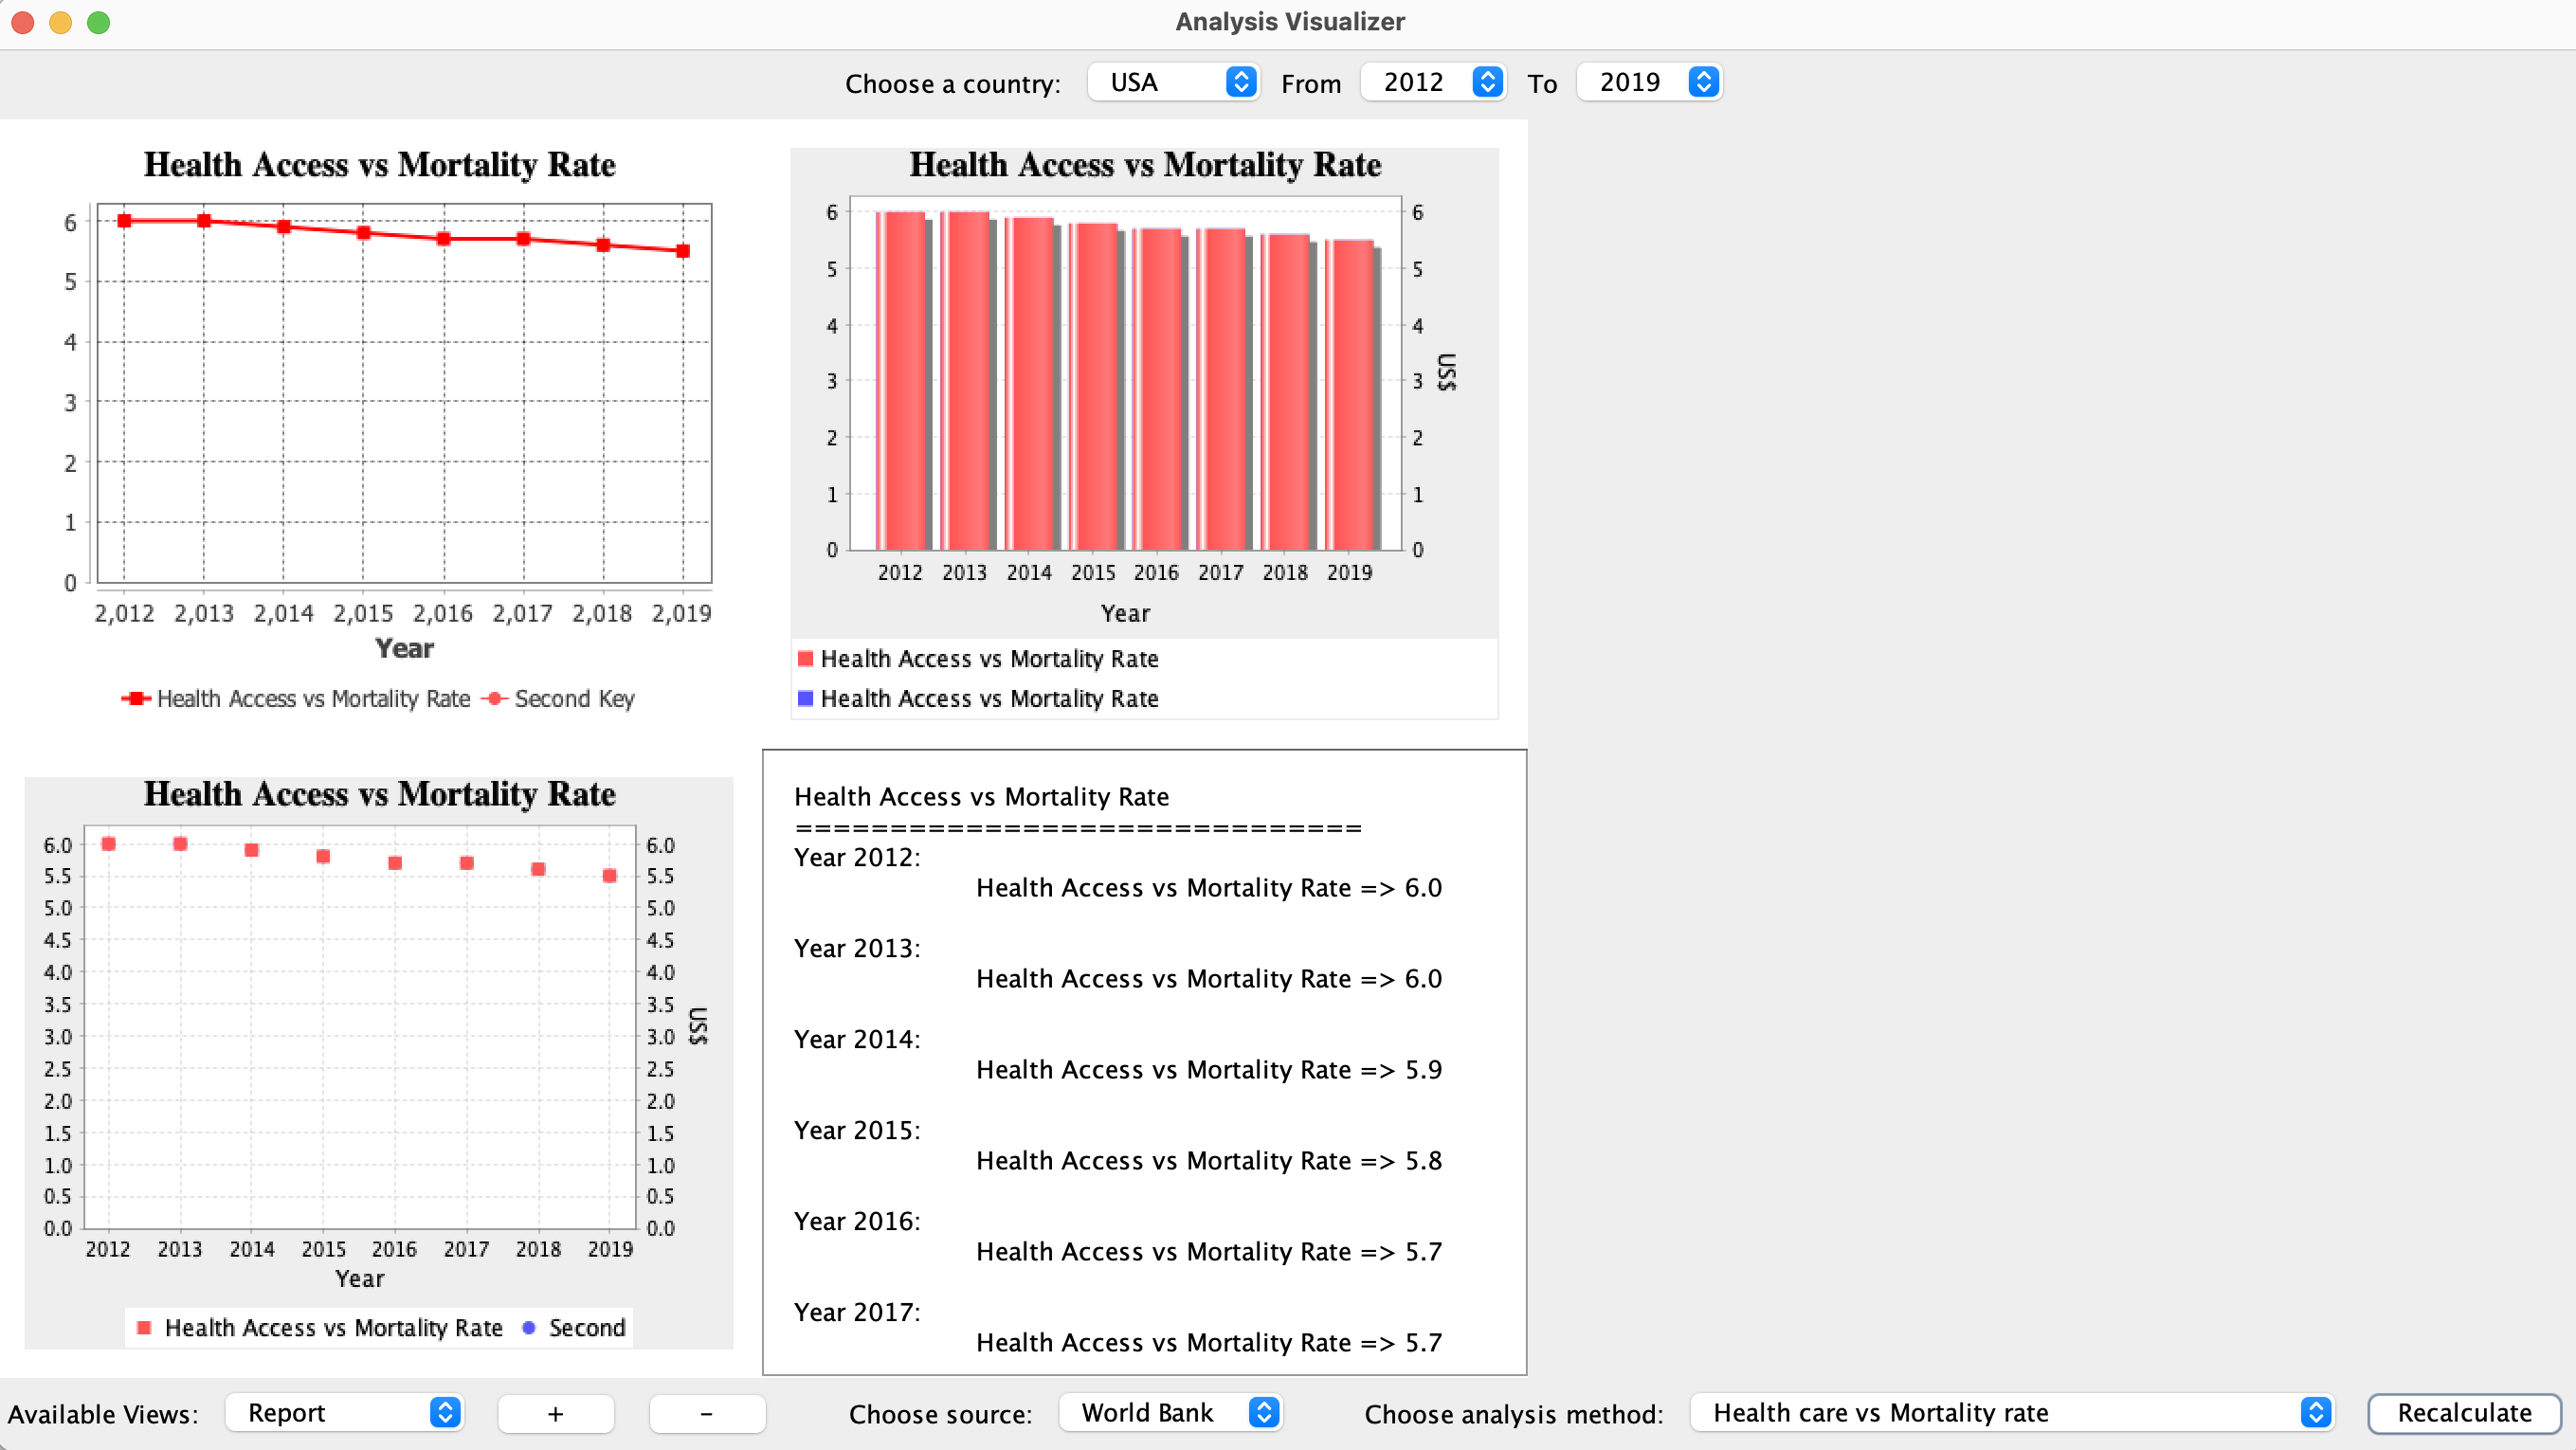Screen dimensions: 2576x1450
Task: Click the minus button to remove view
Action: coord(707,1413)
